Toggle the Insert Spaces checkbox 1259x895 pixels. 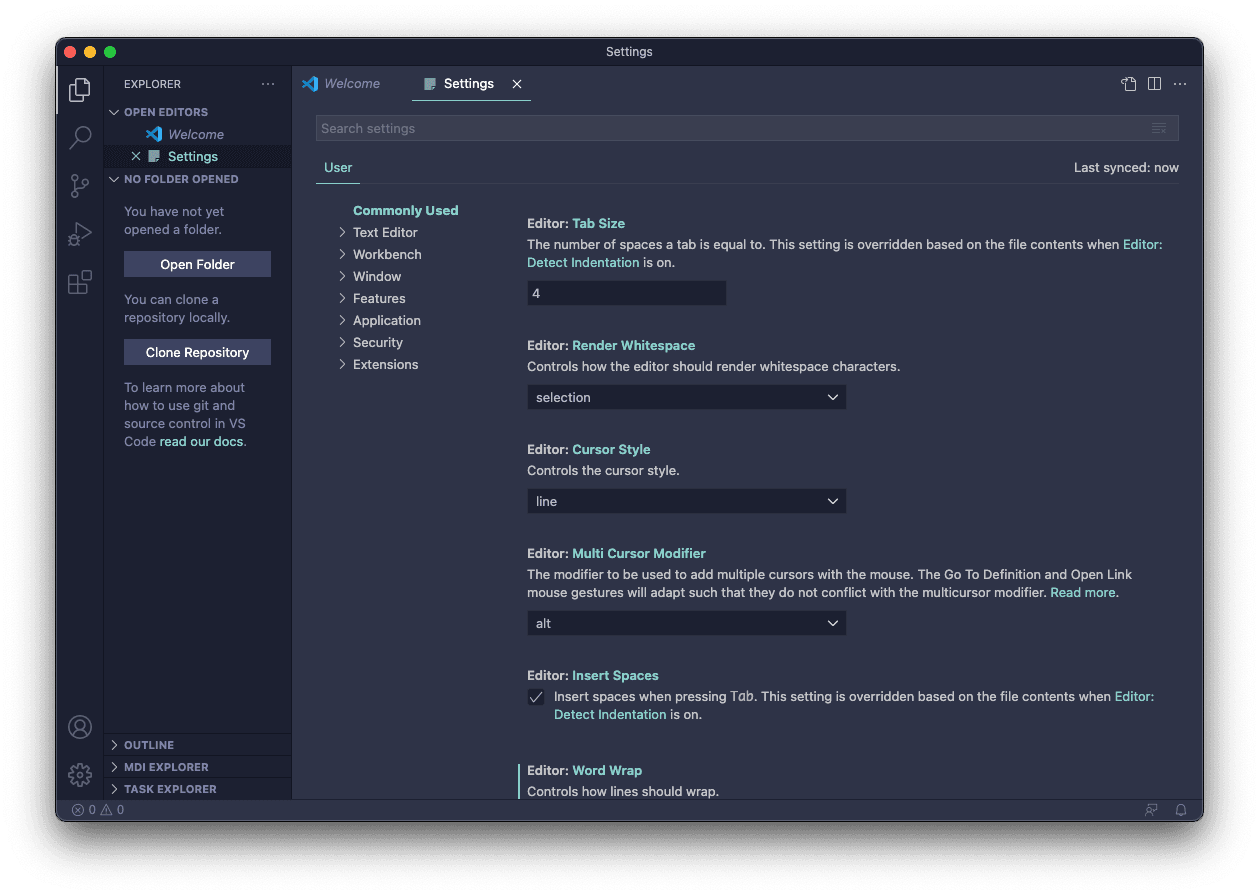pos(536,697)
